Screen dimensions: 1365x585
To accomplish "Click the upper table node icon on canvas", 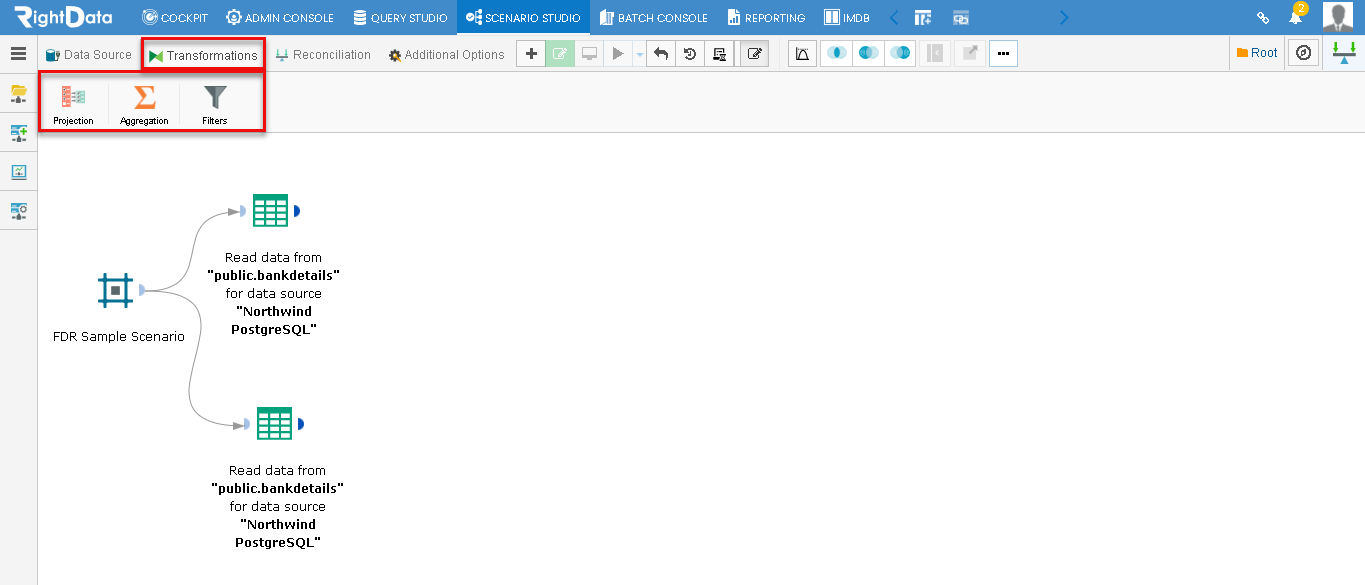I will click(x=270, y=211).
